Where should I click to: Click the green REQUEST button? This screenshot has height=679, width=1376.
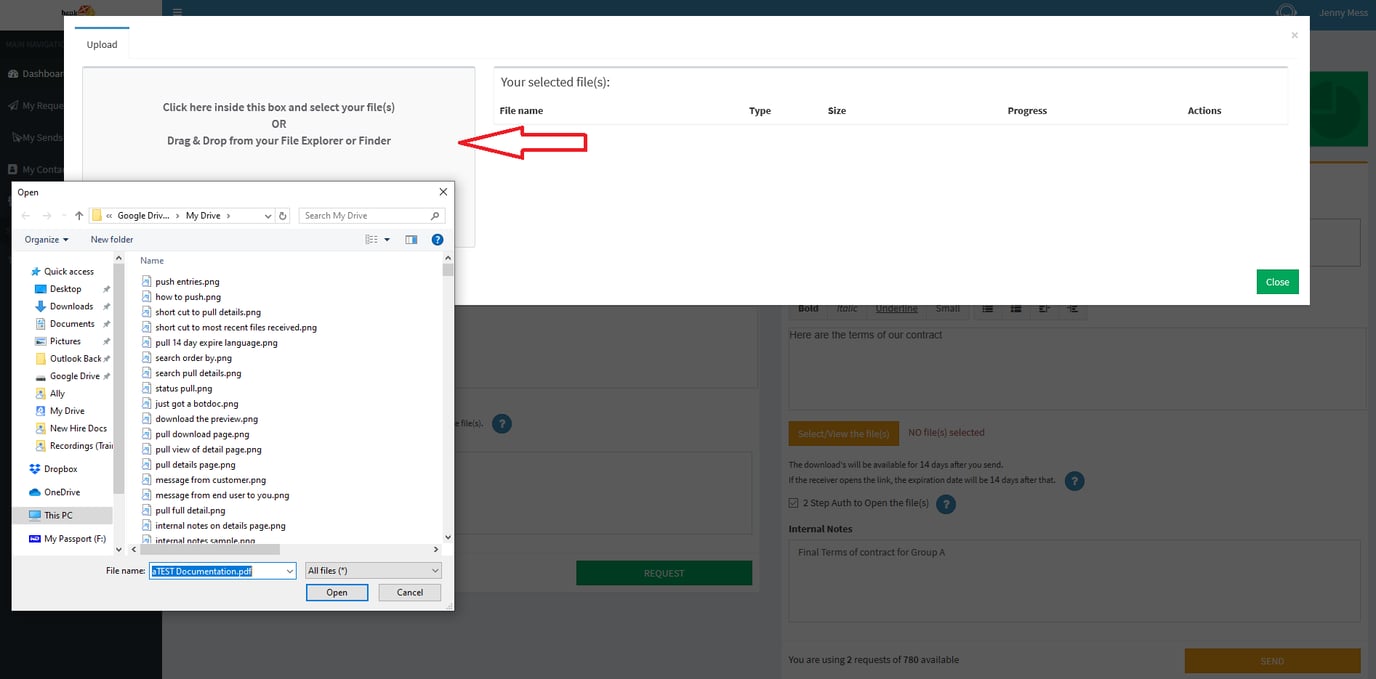(664, 573)
